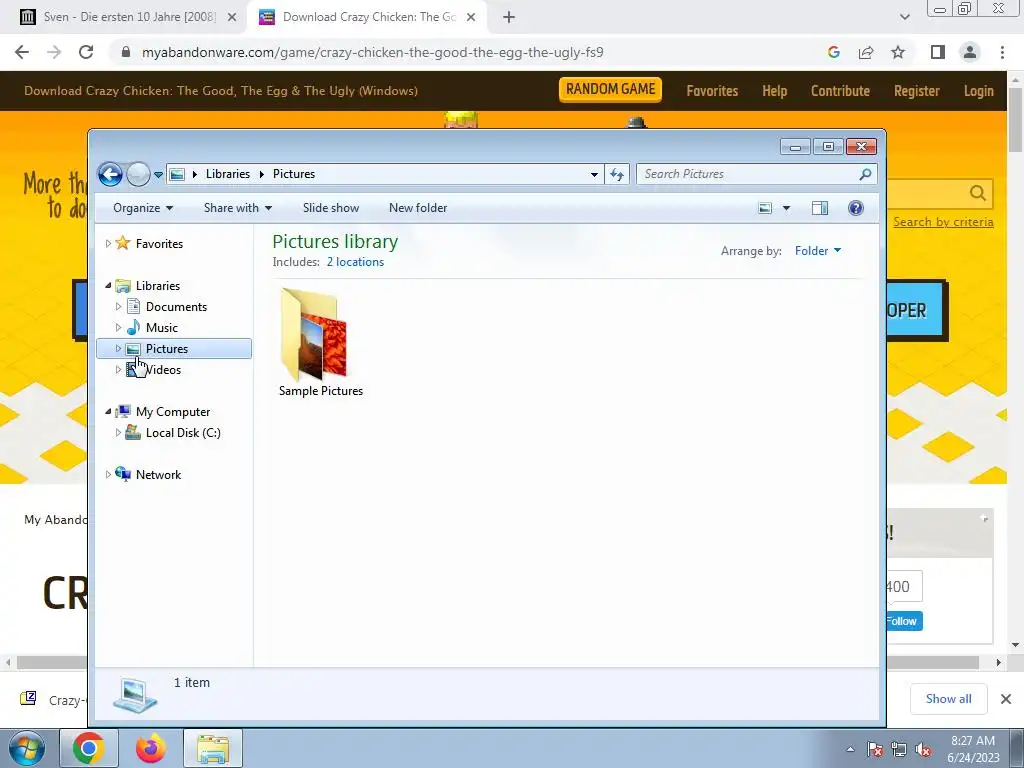This screenshot has width=1024, height=768.
Task: Open the Favorites link on the website header
Action: [712, 91]
